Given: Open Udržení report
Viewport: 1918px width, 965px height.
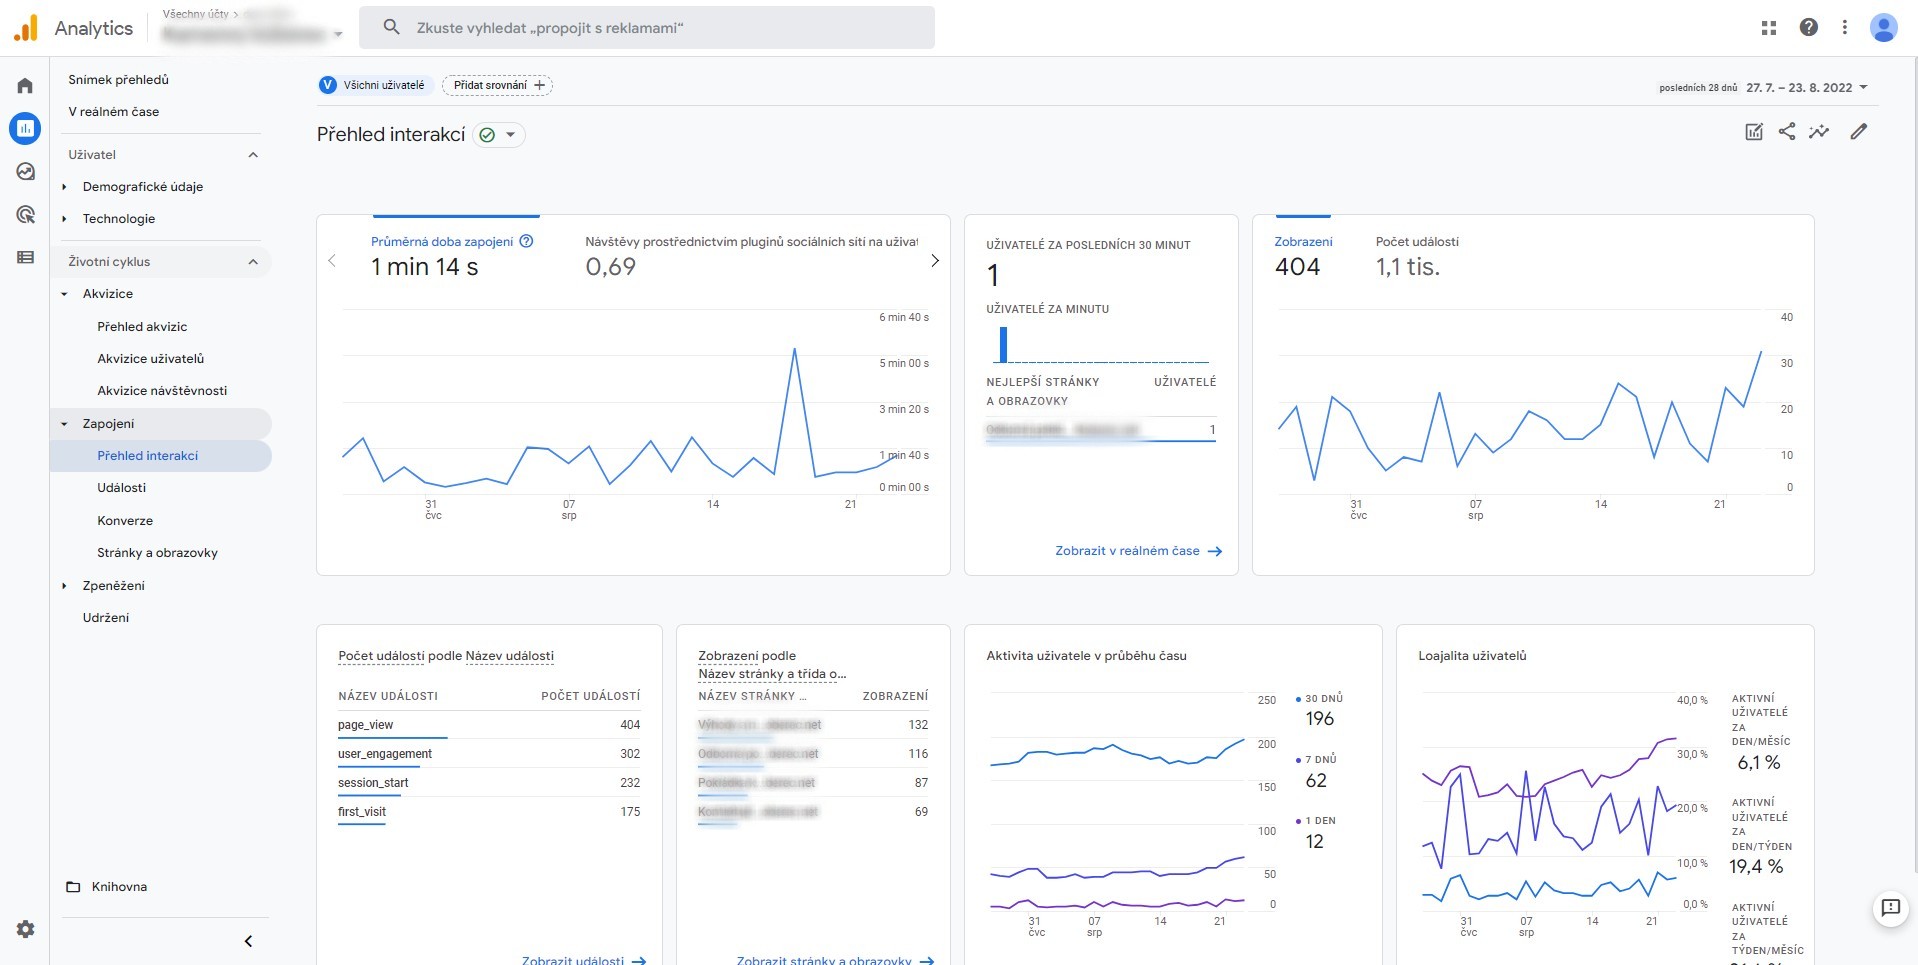Looking at the screenshot, I should point(106,618).
